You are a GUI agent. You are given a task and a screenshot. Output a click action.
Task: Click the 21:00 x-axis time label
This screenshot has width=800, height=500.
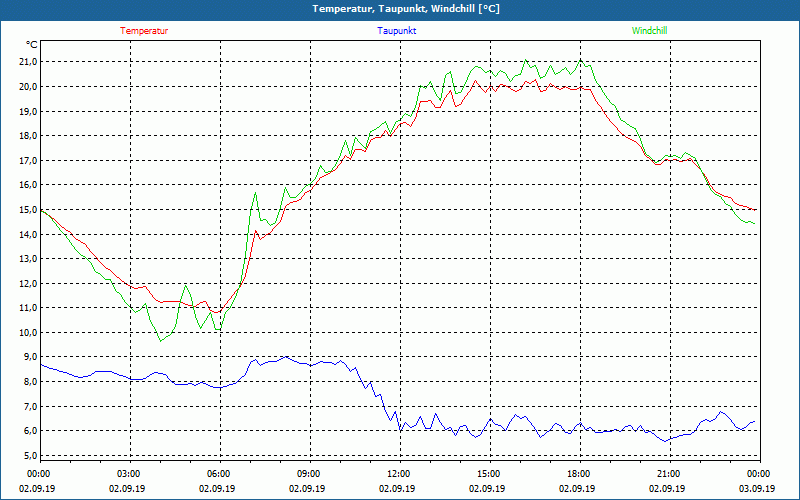point(668,474)
